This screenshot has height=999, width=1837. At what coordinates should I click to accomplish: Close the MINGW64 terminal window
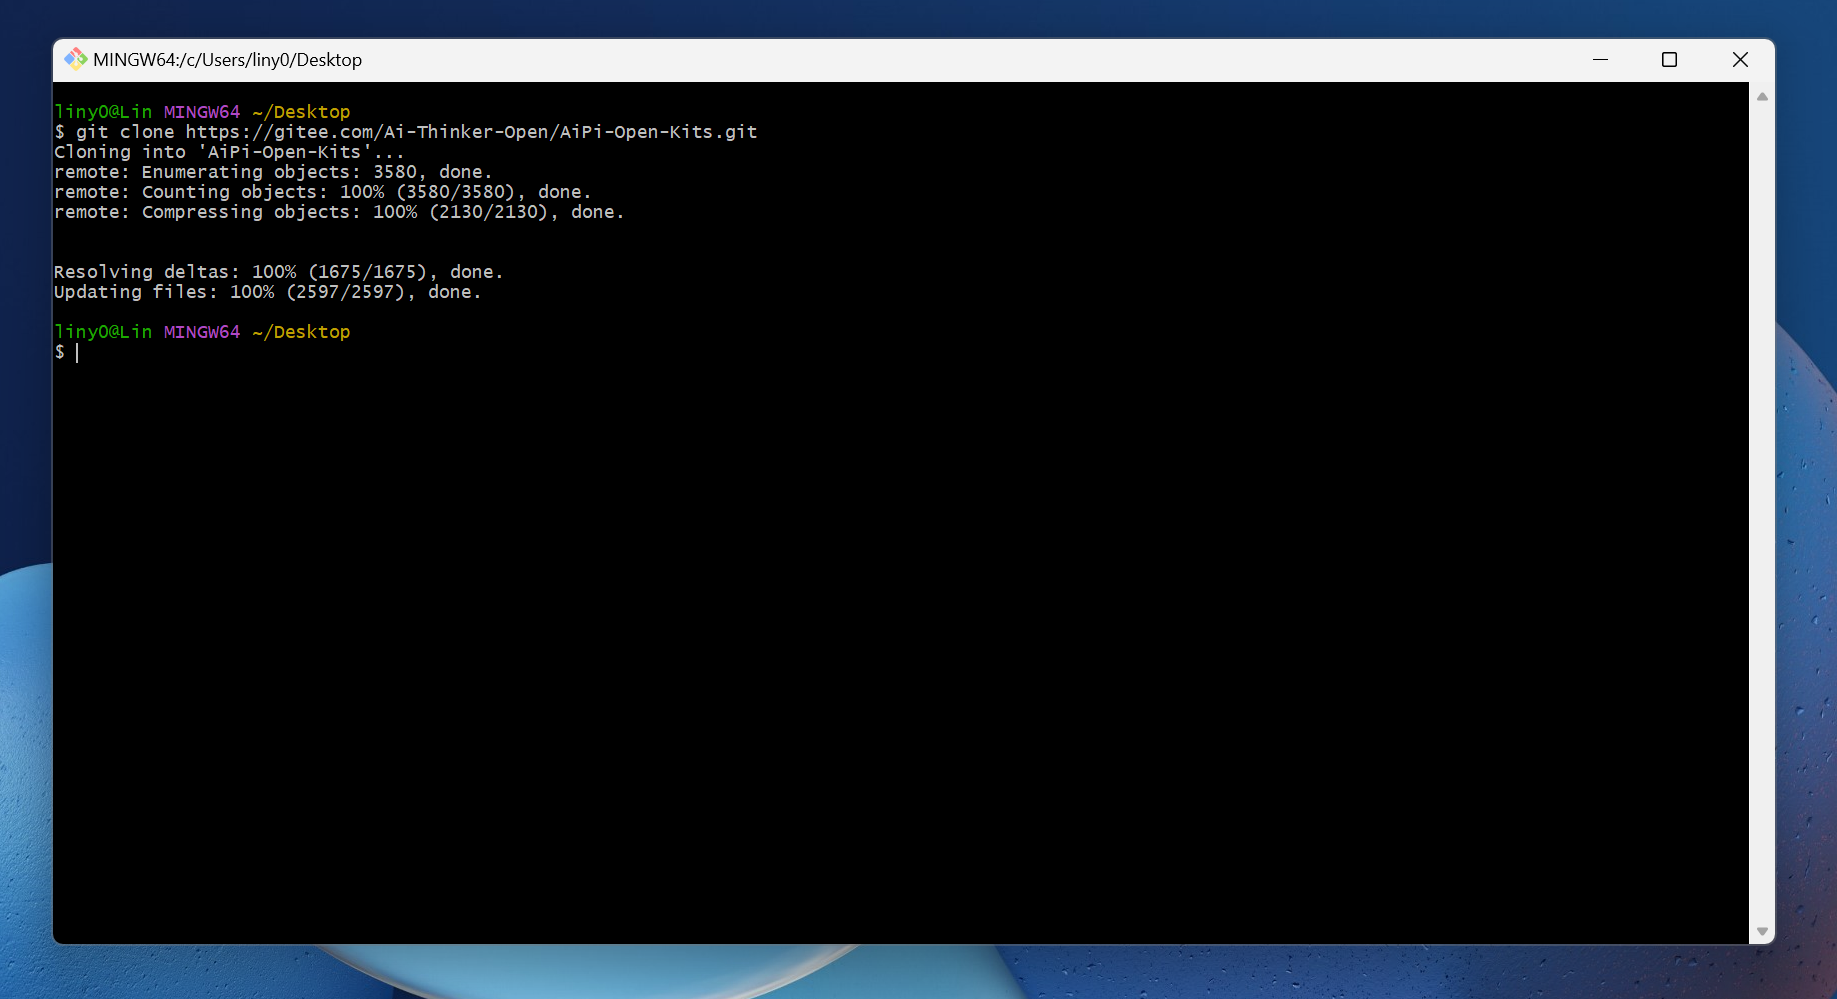[1740, 60]
